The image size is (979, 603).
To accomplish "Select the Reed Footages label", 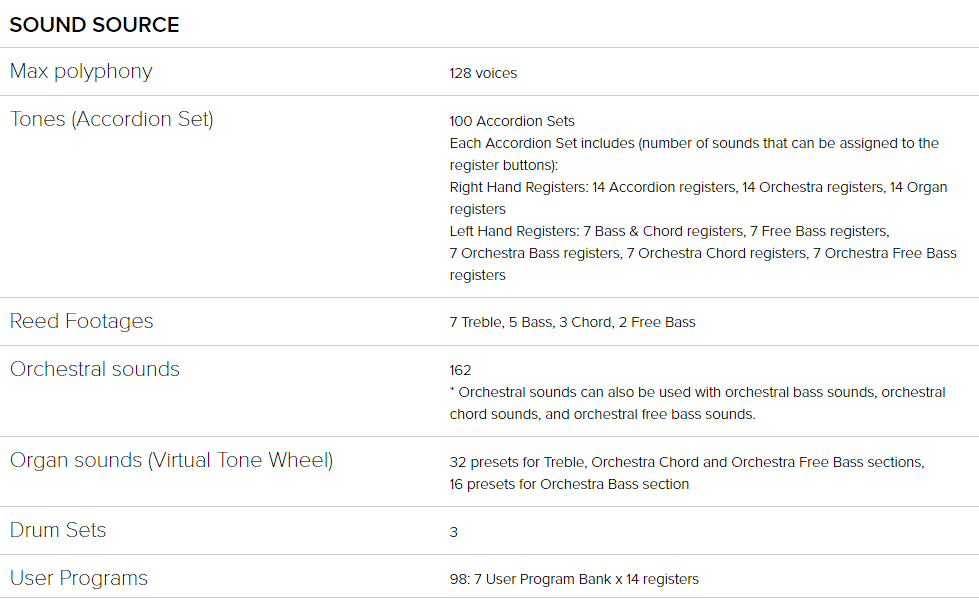I will [x=81, y=321].
